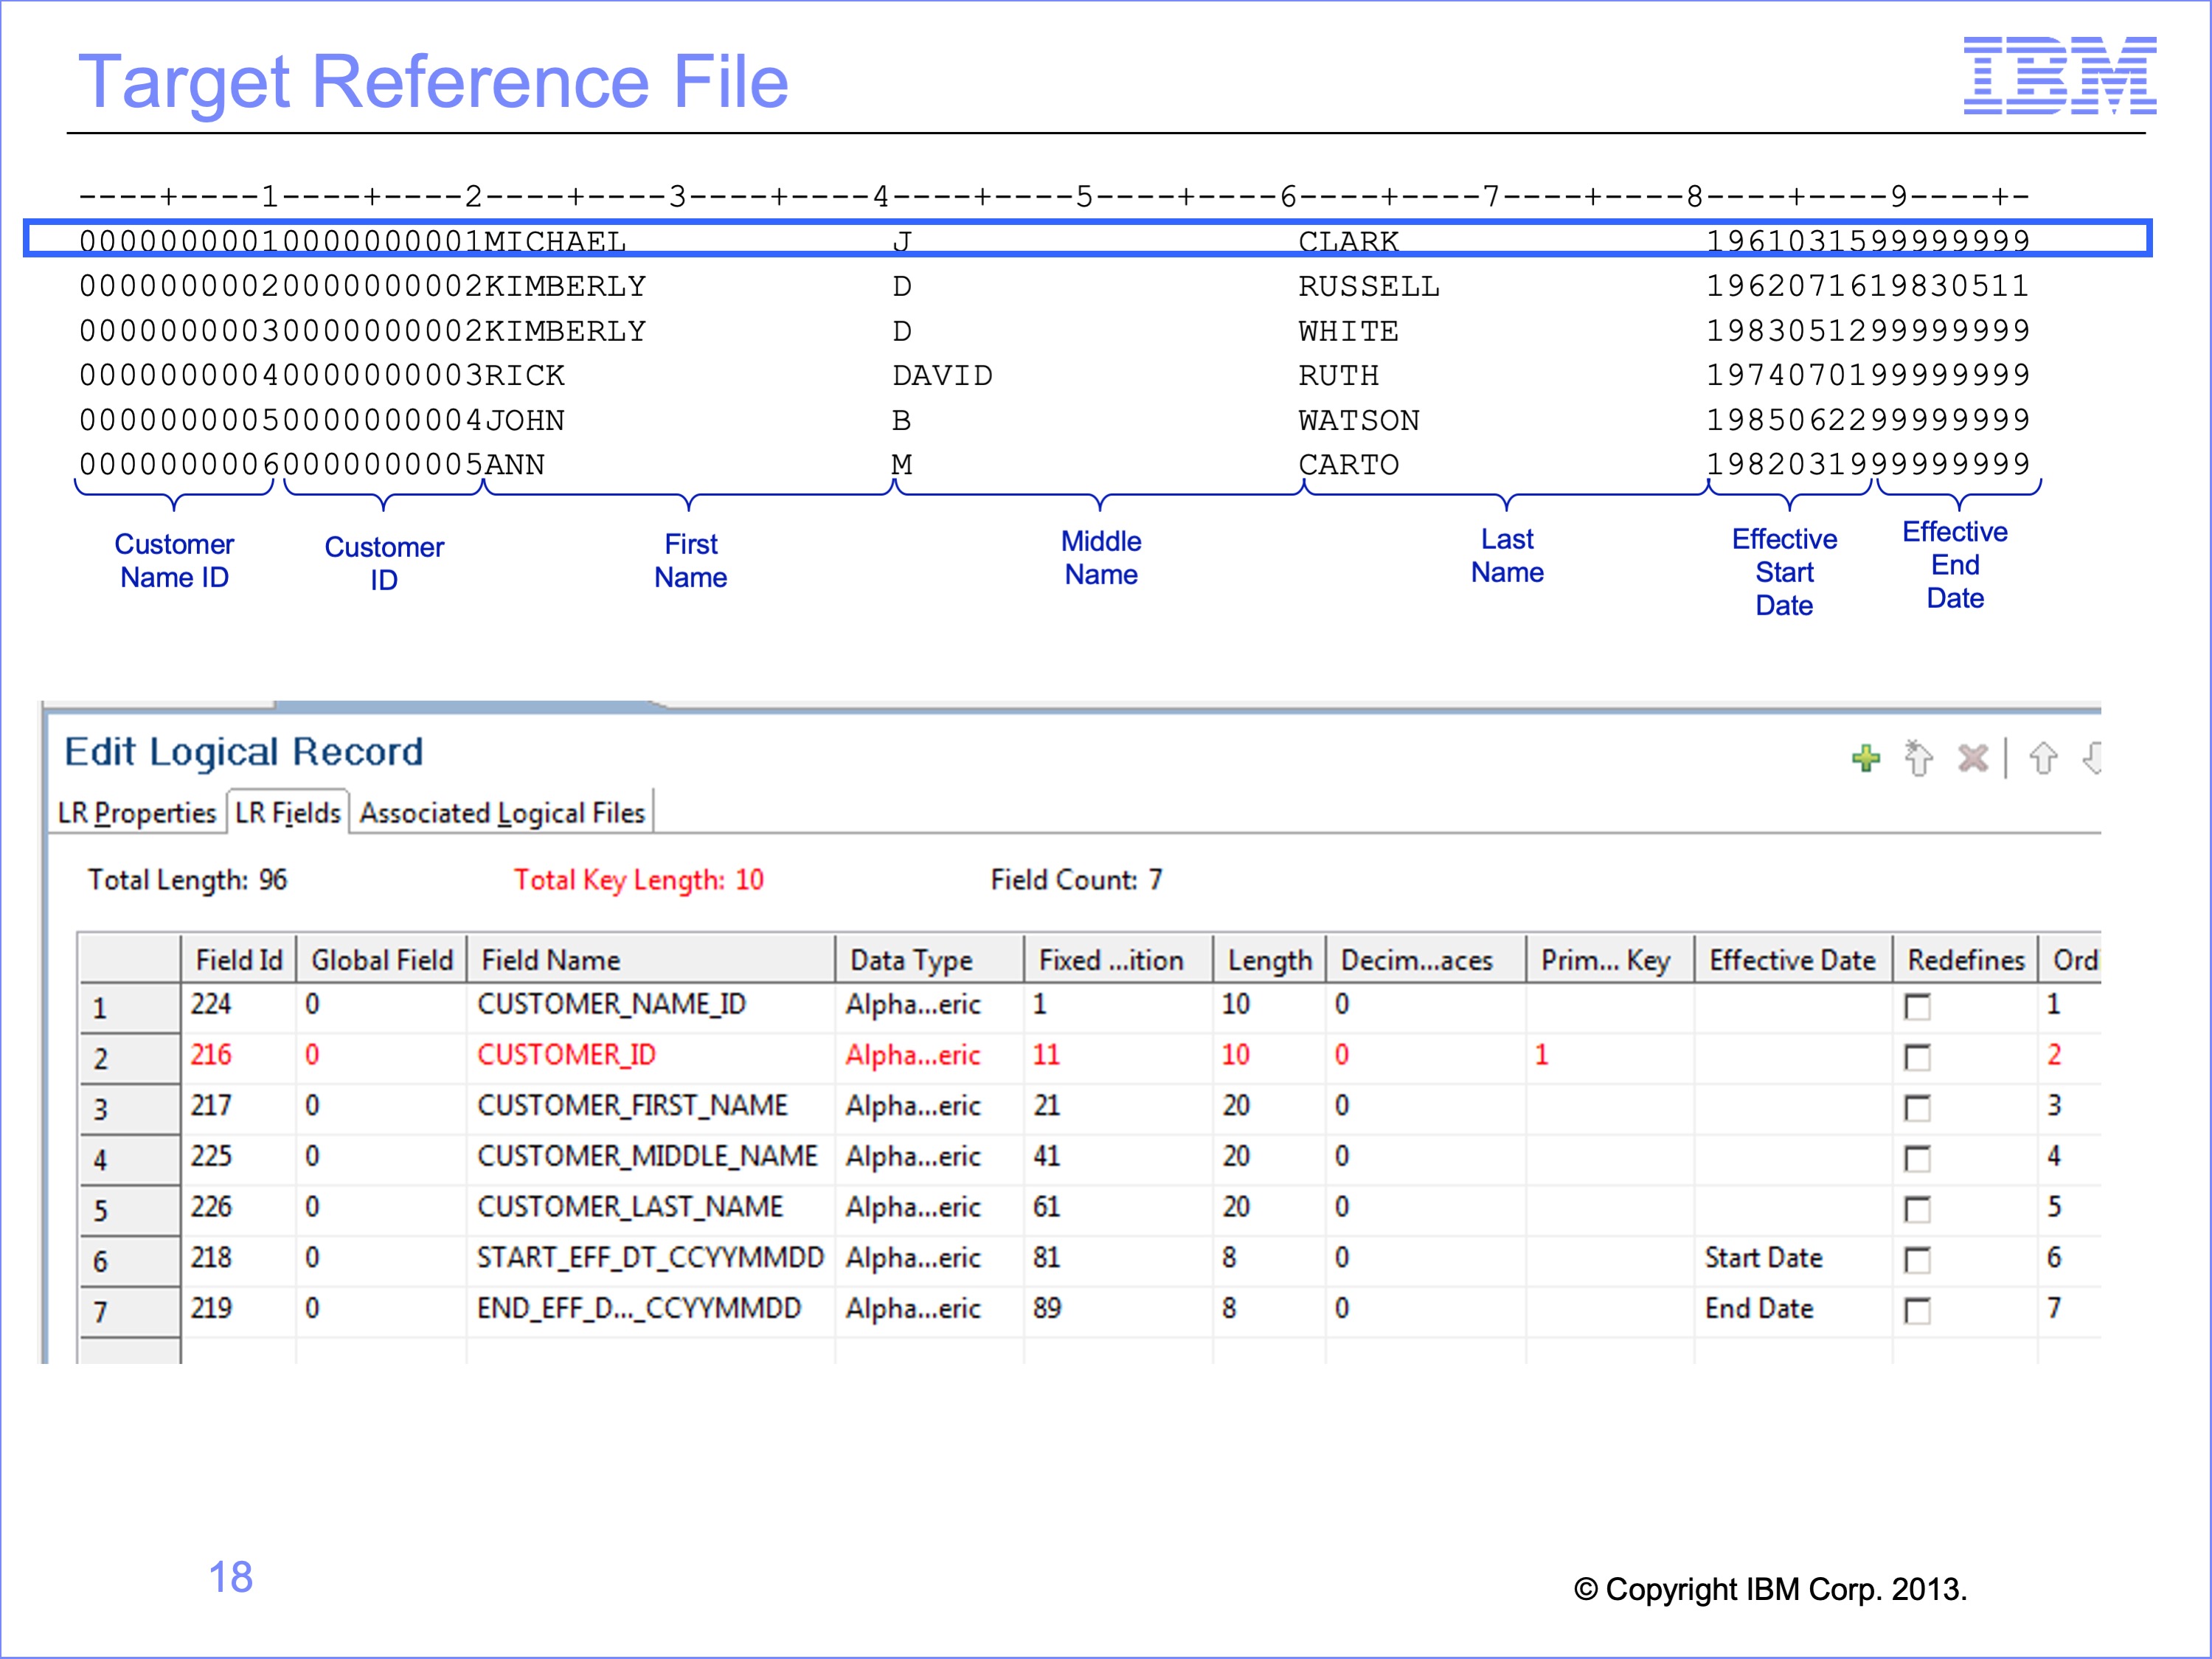The width and height of the screenshot is (2212, 1659).
Task: Click the Field Name column header
Action: [651, 960]
